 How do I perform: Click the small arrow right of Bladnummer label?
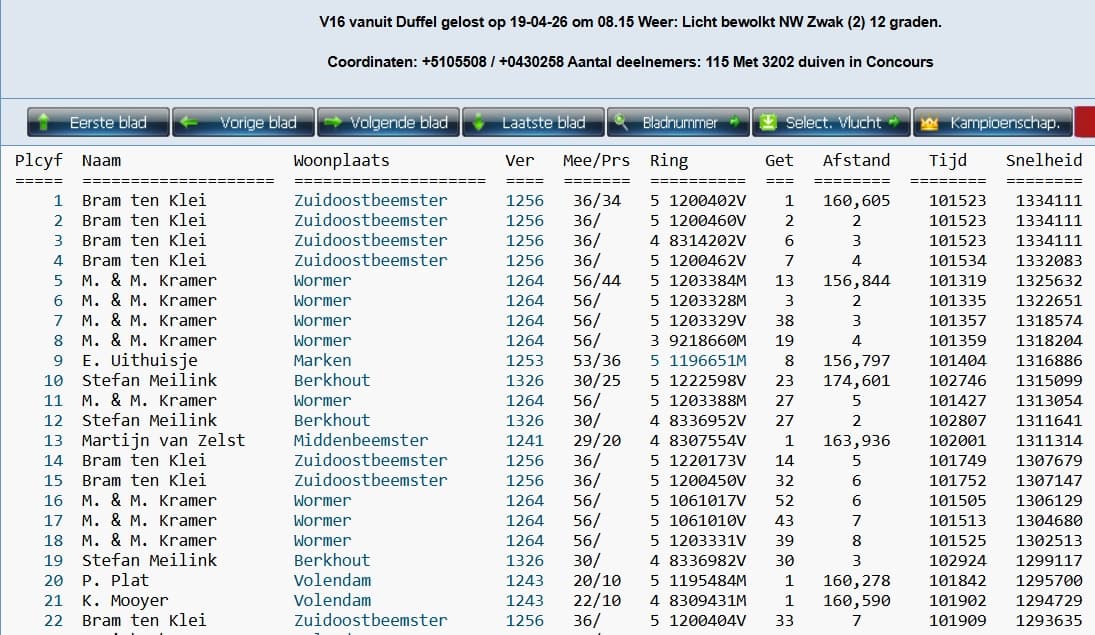click(734, 123)
